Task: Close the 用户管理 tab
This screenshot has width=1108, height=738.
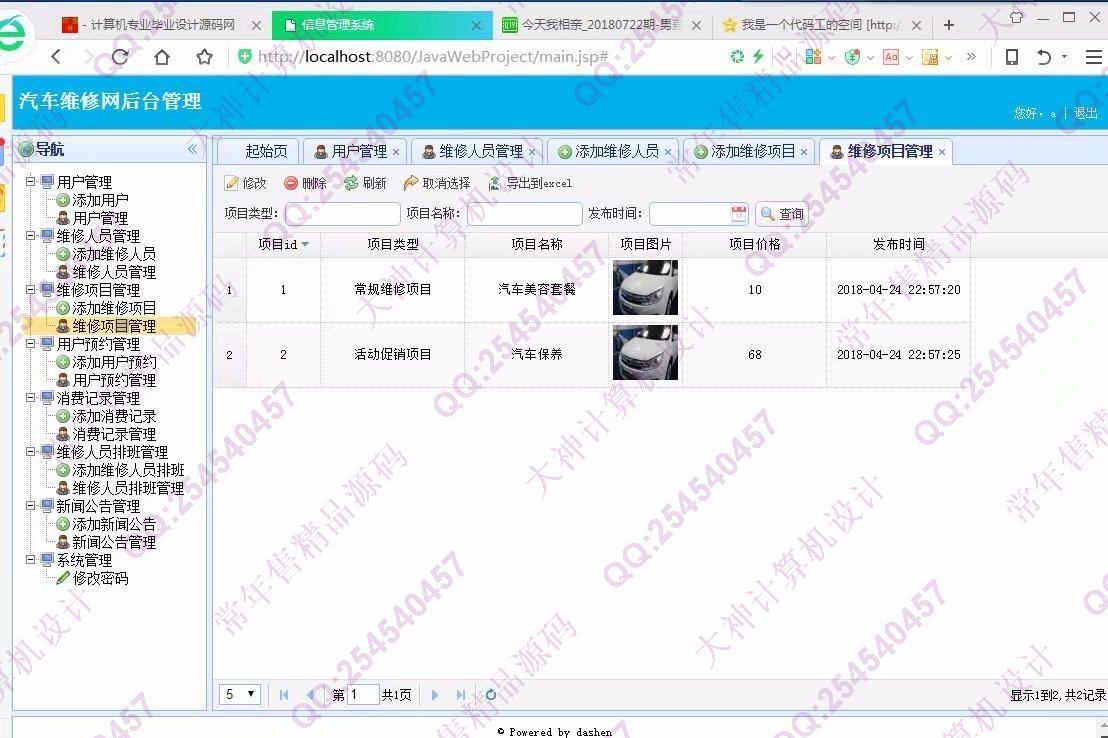Action: [396, 152]
